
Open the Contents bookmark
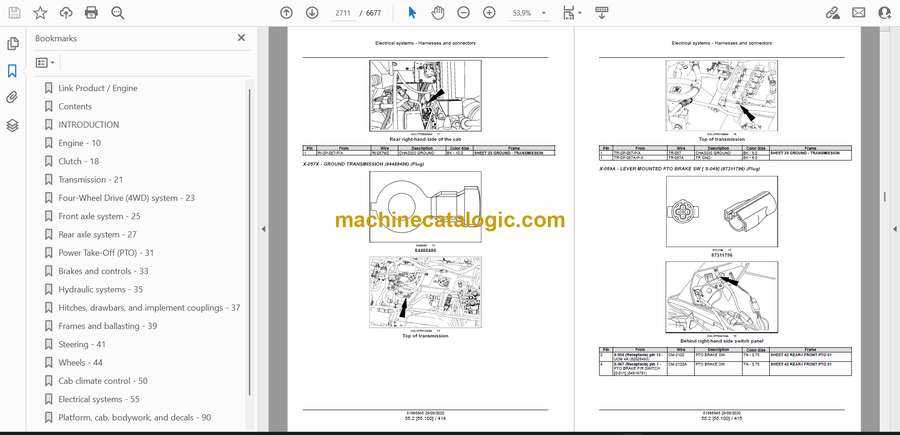(x=75, y=106)
